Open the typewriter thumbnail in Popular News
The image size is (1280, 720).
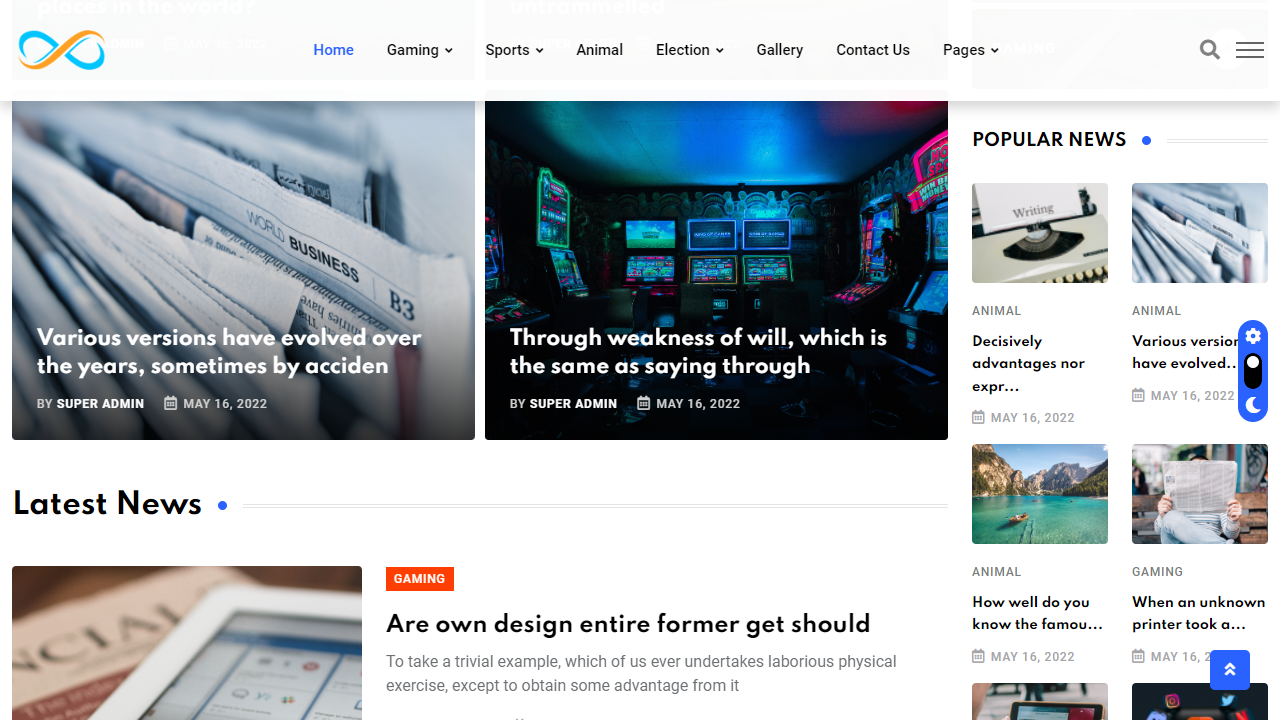1040,233
